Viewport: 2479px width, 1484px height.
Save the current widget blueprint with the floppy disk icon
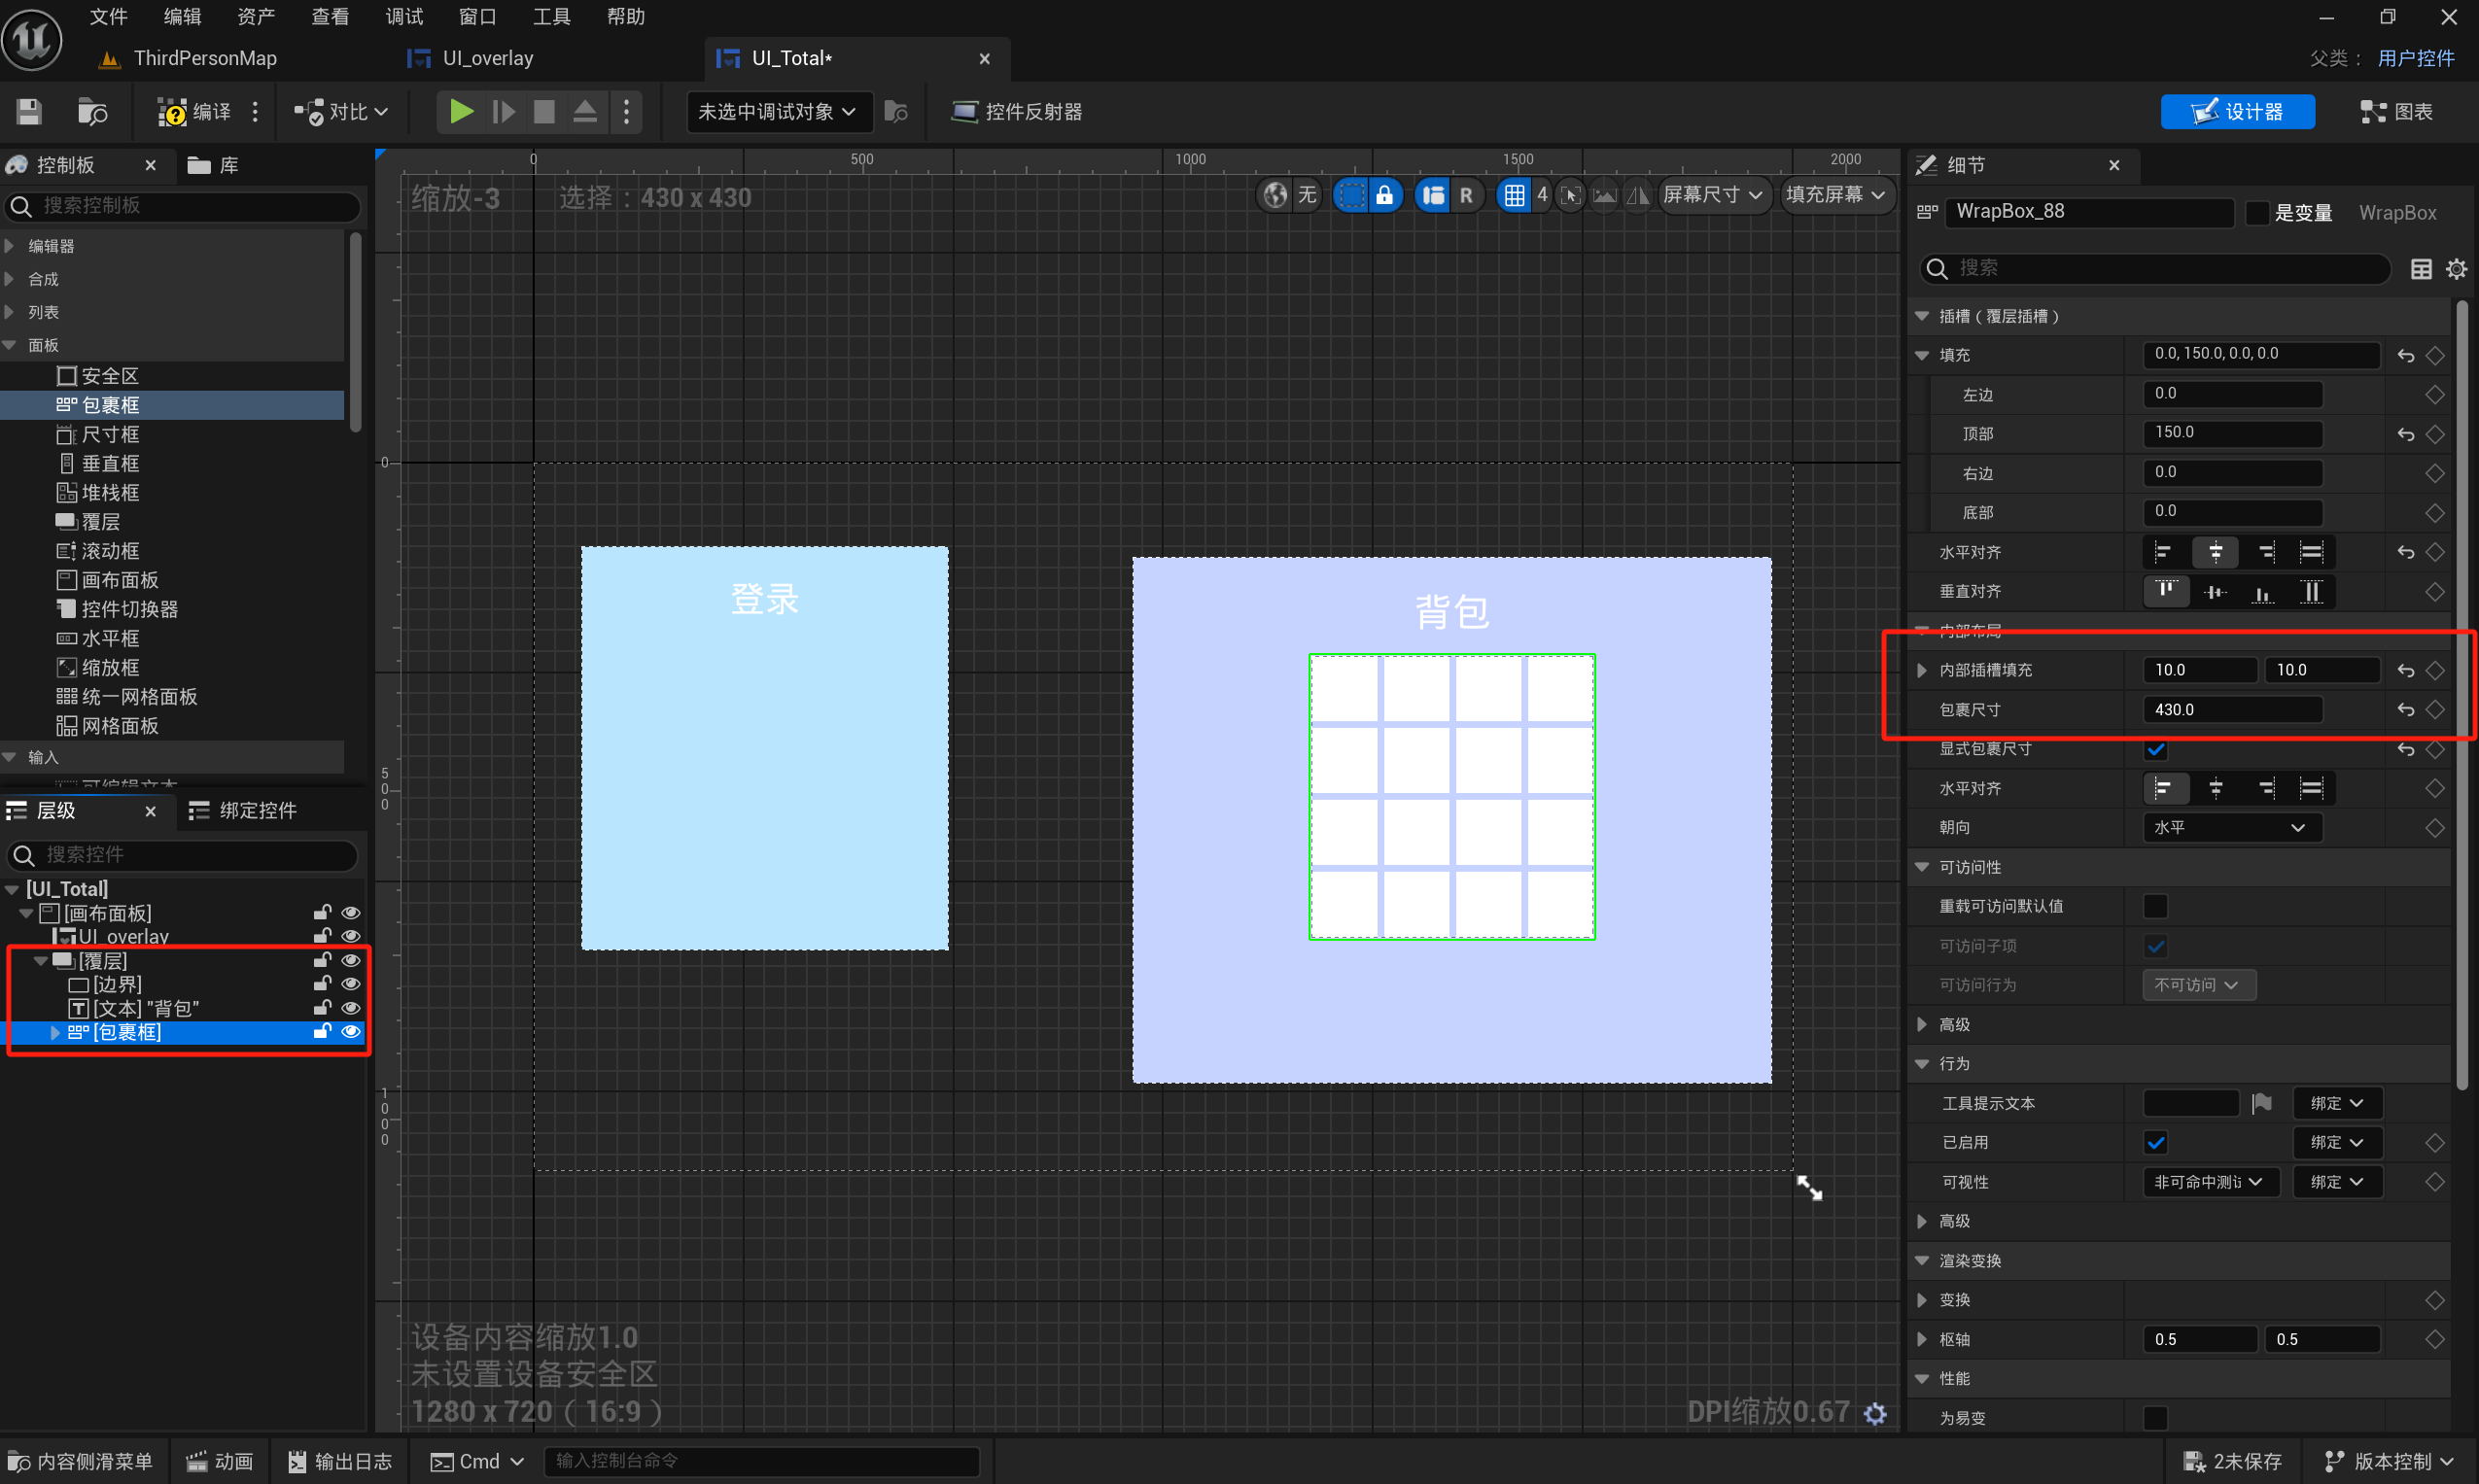coord(29,111)
